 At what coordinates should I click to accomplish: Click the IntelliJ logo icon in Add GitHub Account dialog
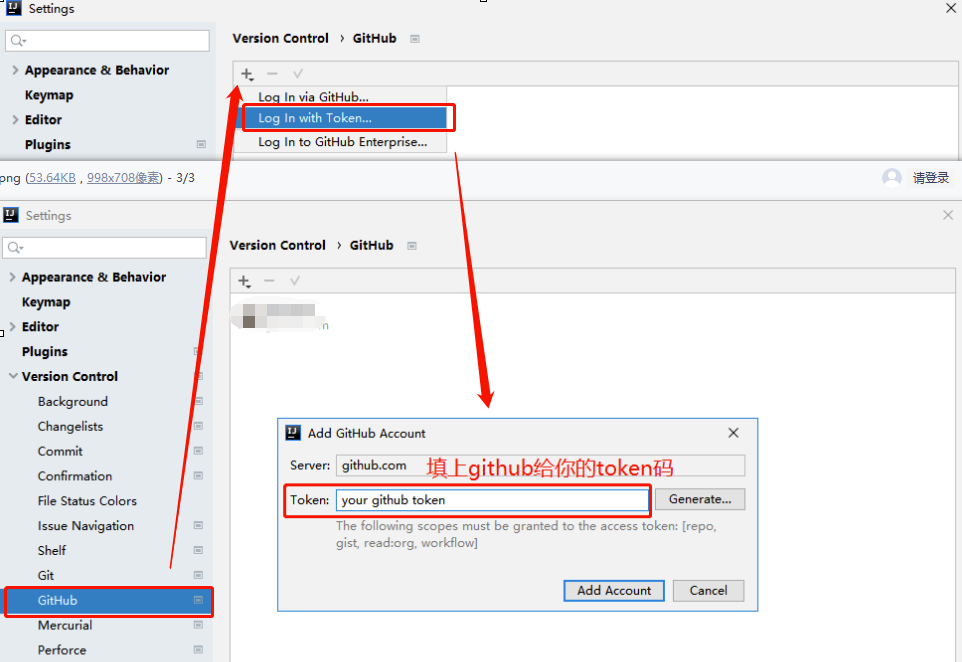pyautogui.click(x=293, y=433)
